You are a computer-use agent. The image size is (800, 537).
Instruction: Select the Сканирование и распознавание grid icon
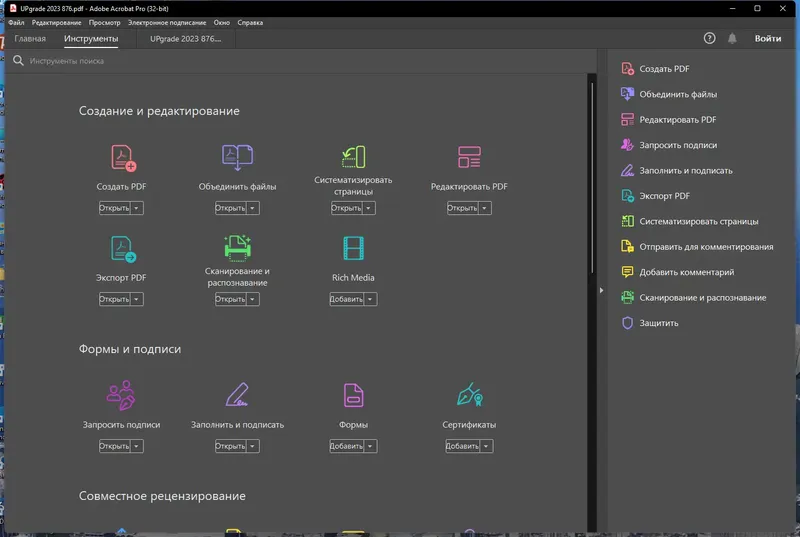point(237,248)
